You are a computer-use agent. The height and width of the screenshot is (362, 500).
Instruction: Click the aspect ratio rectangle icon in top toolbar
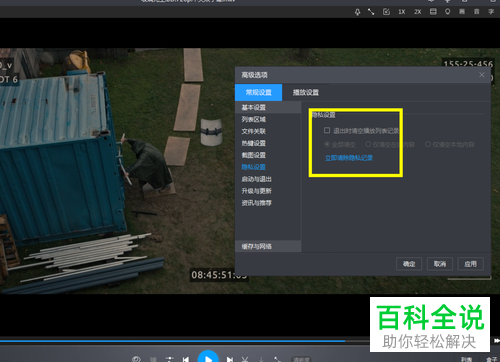(x=433, y=12)
